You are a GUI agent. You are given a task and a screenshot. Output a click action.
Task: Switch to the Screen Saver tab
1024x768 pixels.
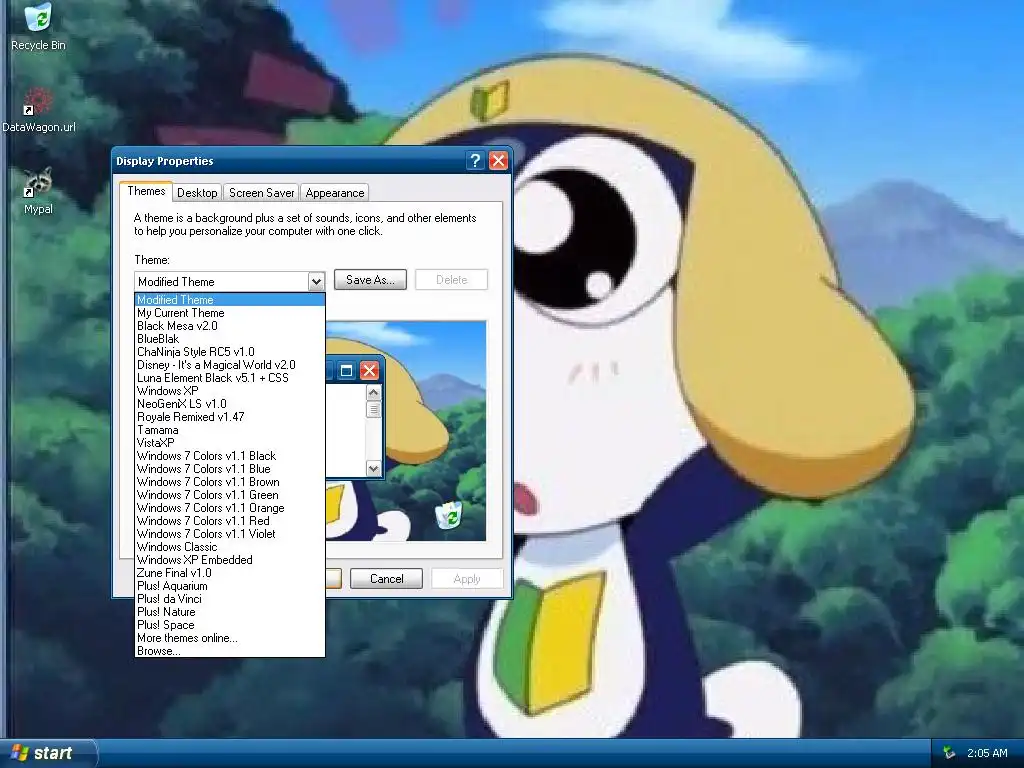(x=261, y=193)
